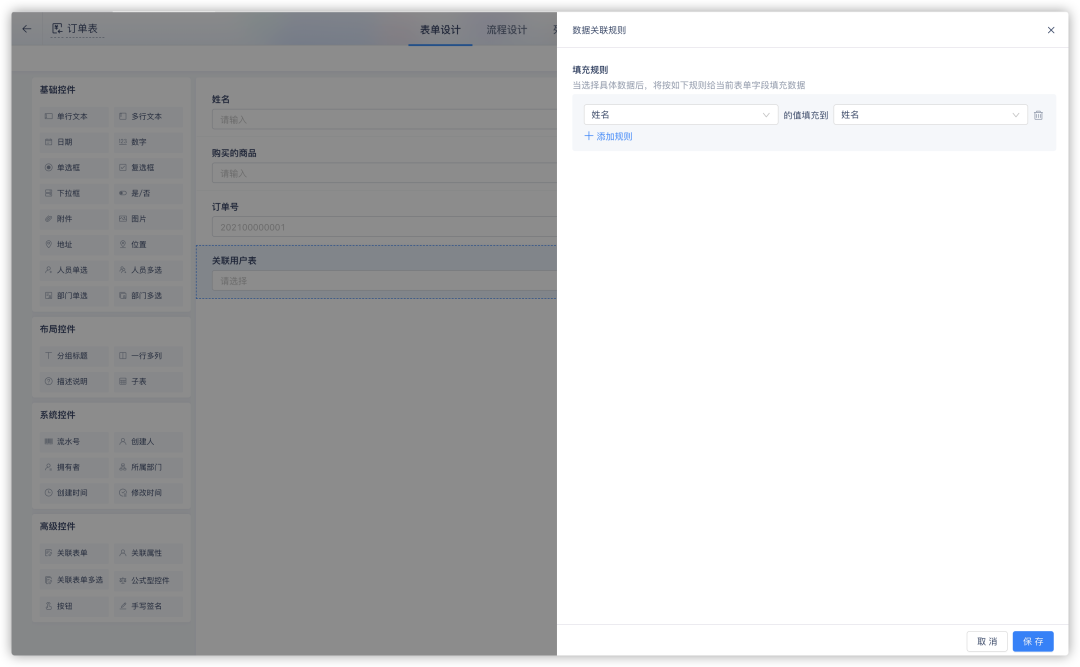Click the 购买的商品 input field
The image size is (1080, 667).
(384, 173)
